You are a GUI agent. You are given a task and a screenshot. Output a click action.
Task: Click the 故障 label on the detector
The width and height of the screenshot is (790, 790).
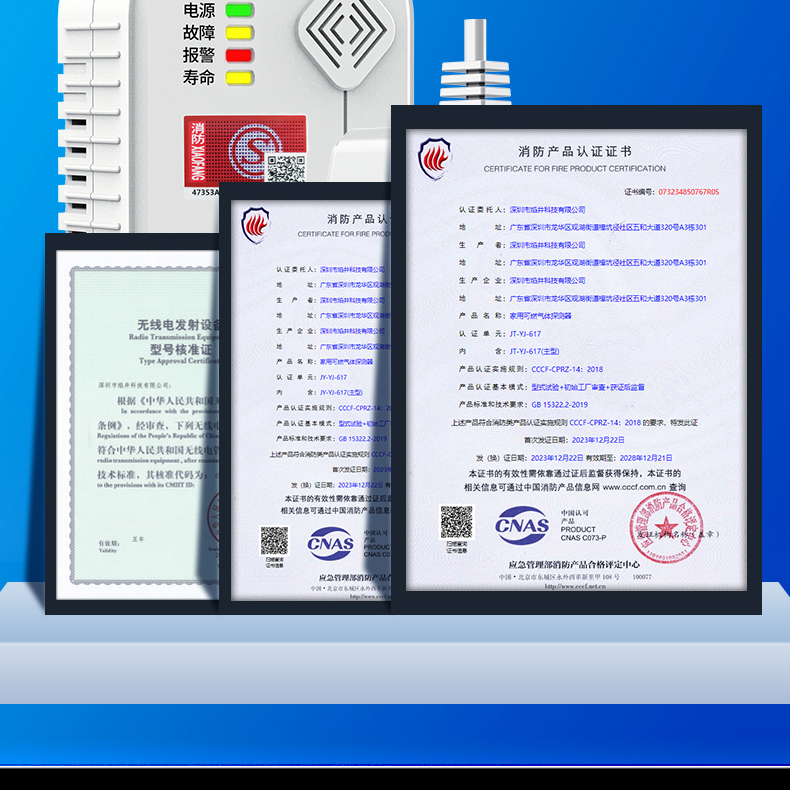click(199, 33)
